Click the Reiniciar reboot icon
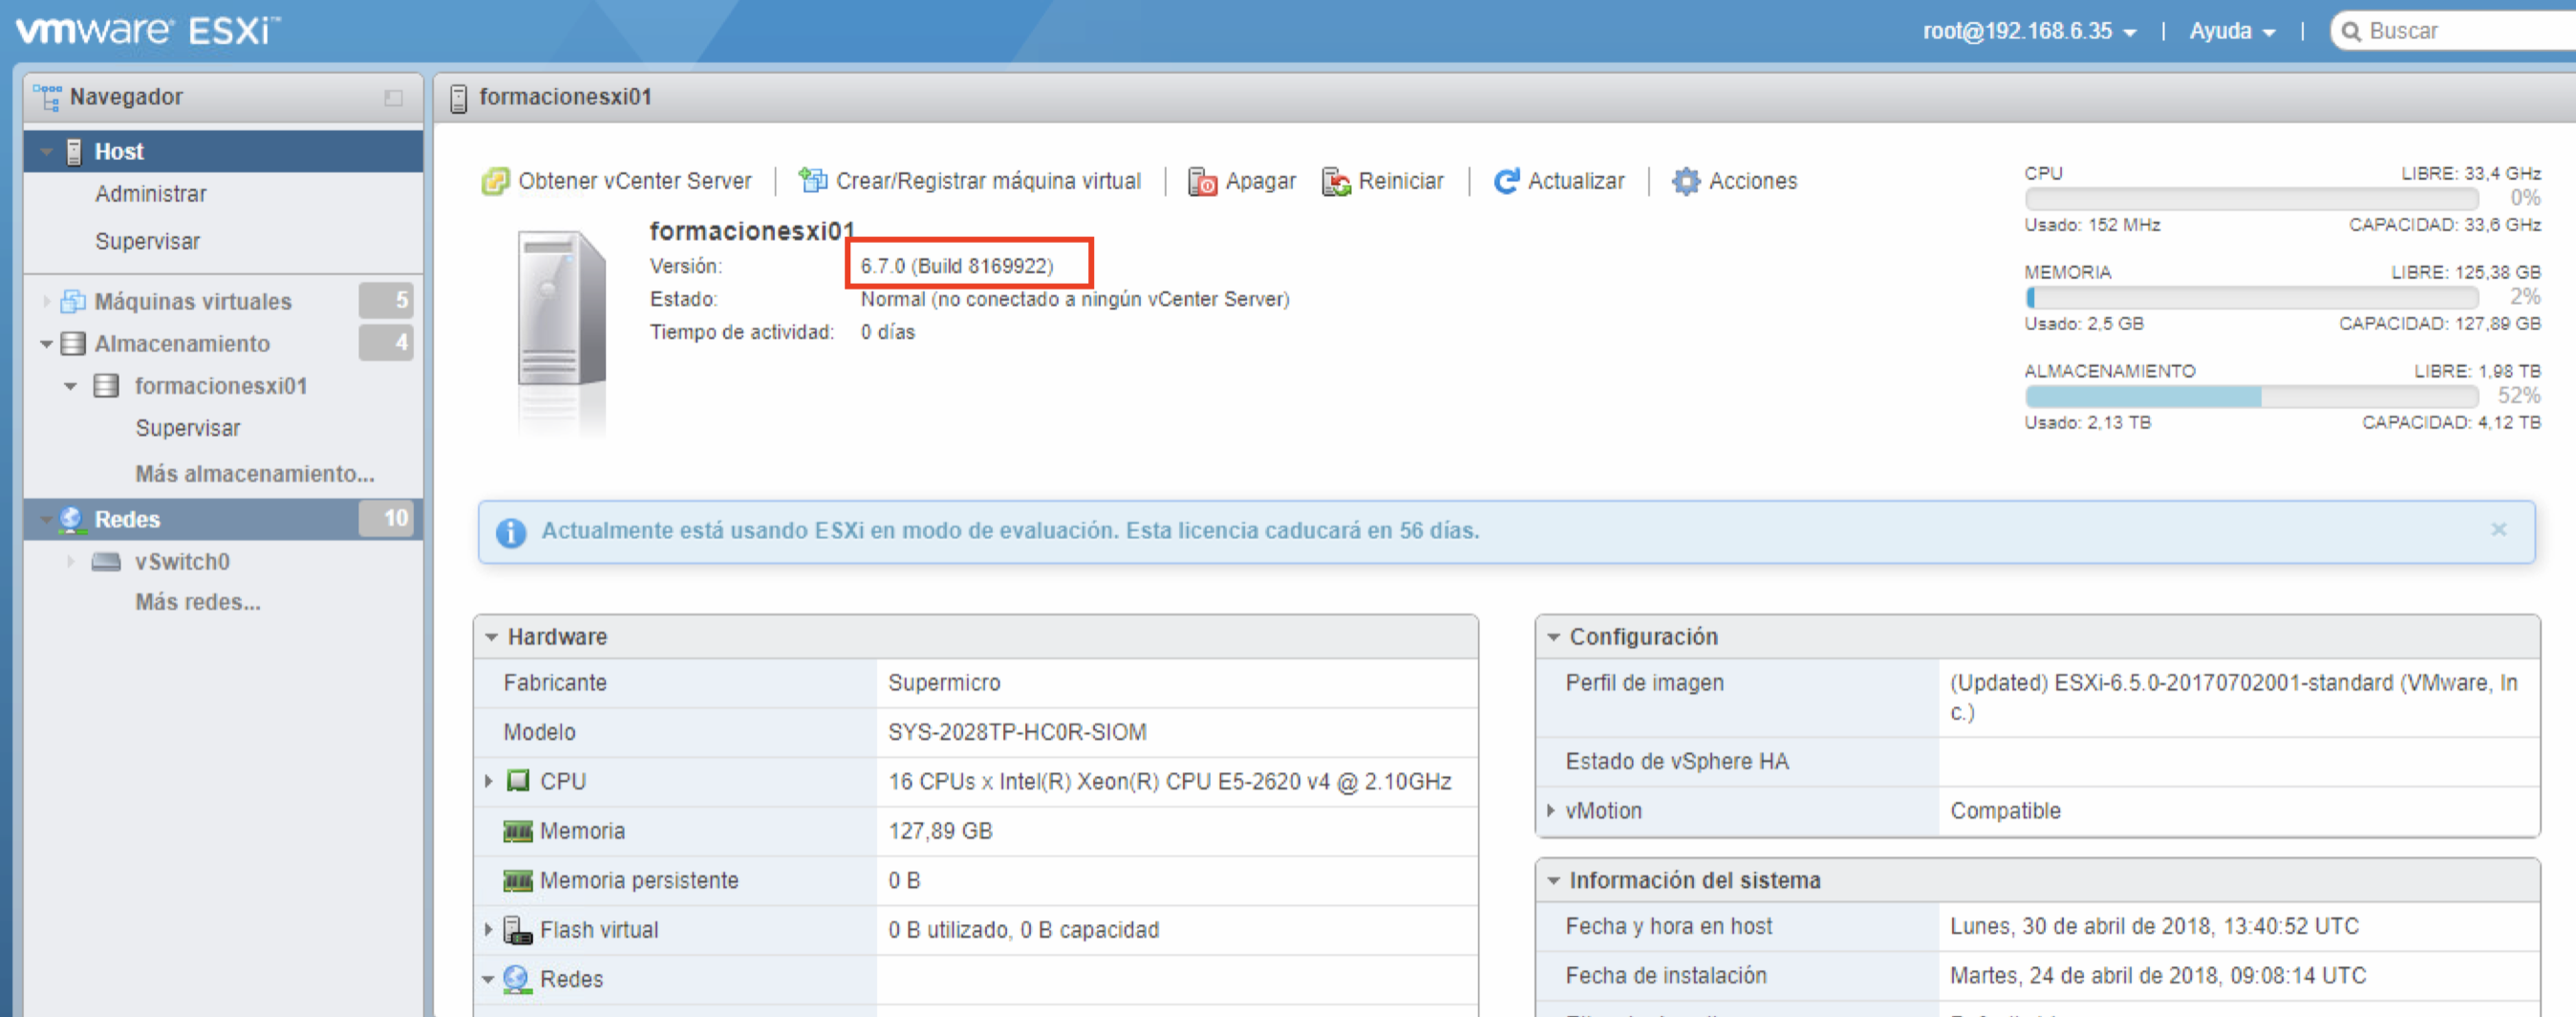2576x1017 pixels. click(1336, 181)
